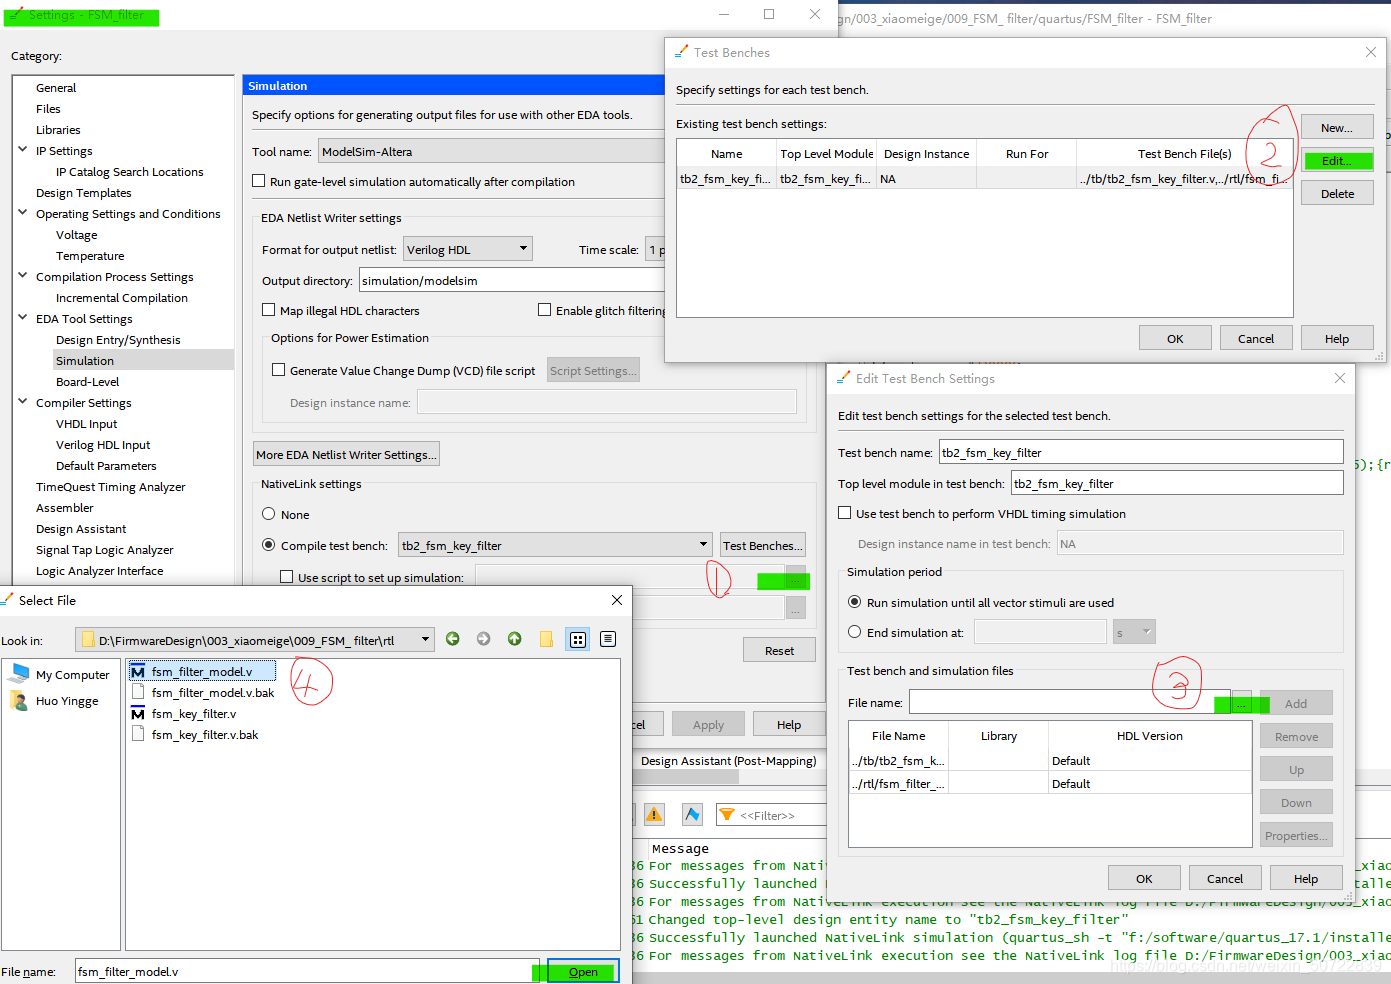Image resolution: width=1391 pixels, height=984 pixels.
Task: Open the simulation time unit dropdown
Action: tap(1135, 632)
